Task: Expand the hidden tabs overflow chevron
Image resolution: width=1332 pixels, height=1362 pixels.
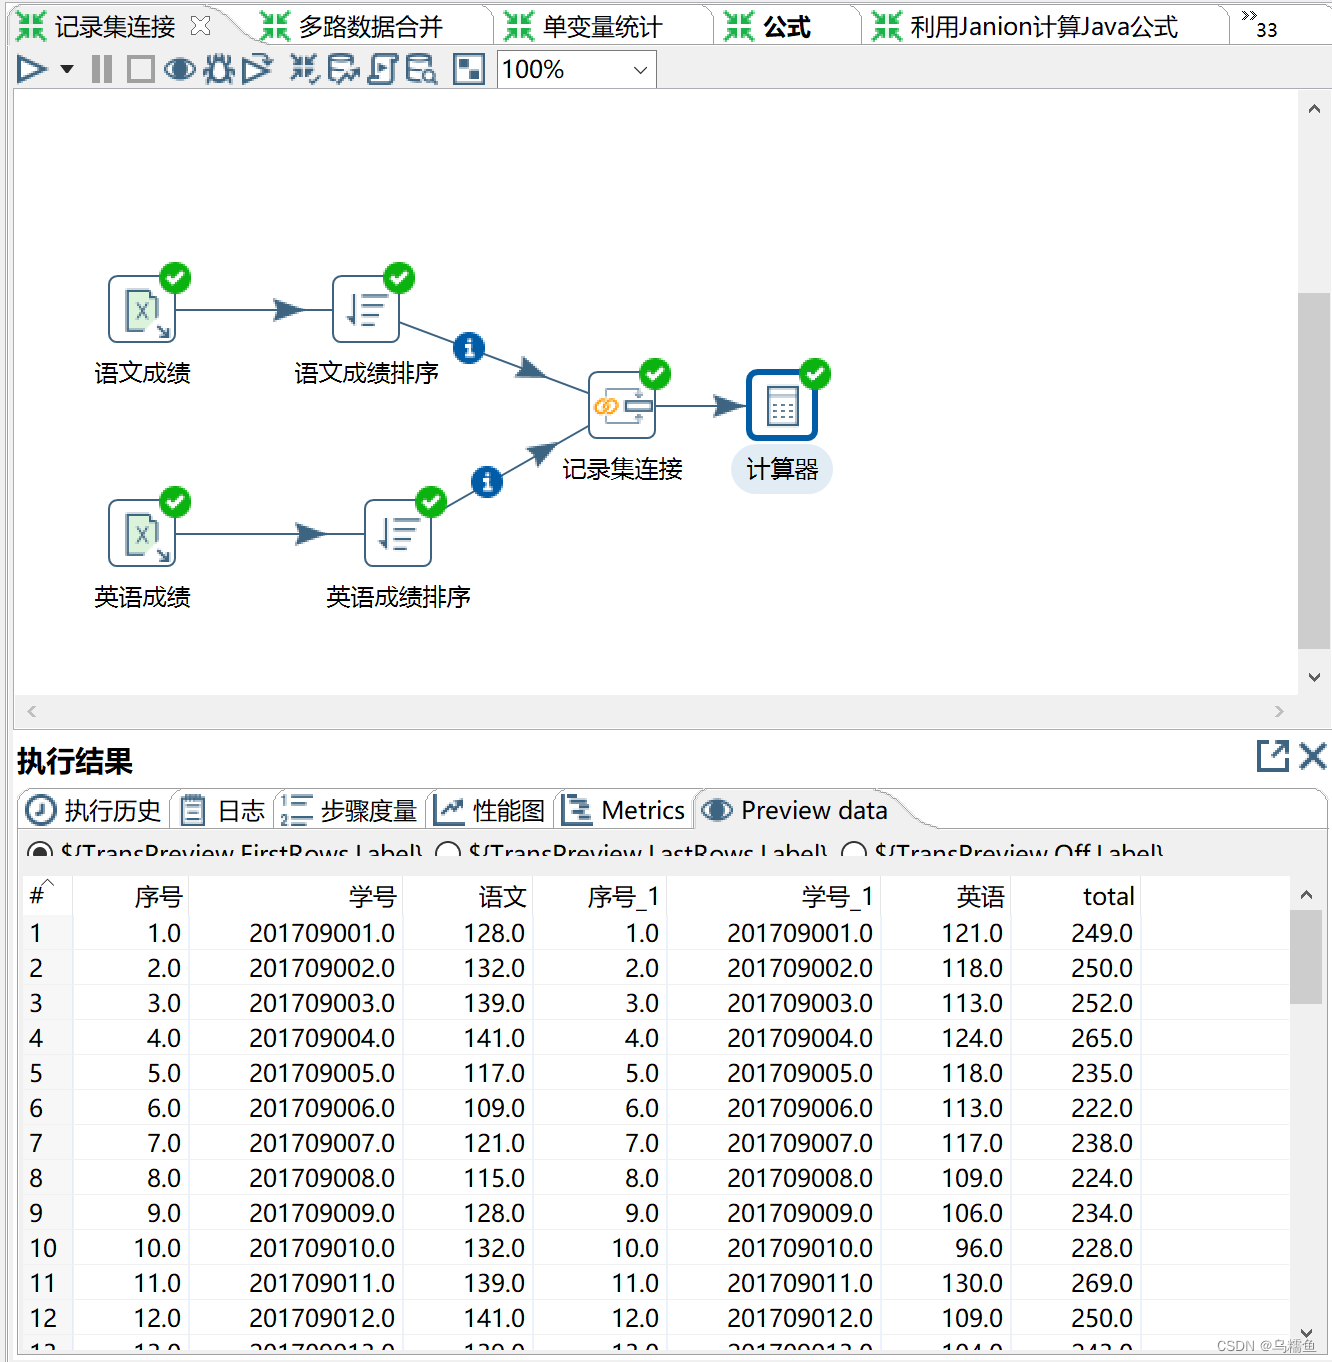Action: pos(1248,16)
